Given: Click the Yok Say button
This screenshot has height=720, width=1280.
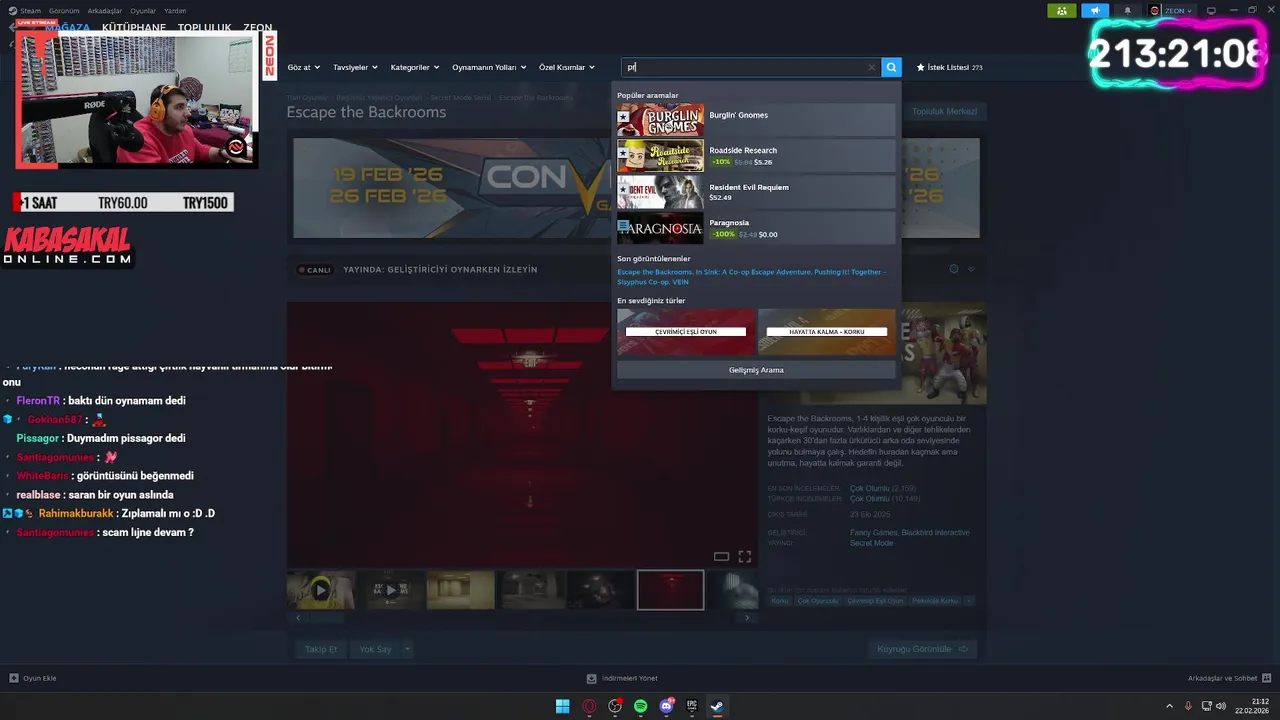Looking at the screenshot, I should pyautogui.click(x=375, y=649).
